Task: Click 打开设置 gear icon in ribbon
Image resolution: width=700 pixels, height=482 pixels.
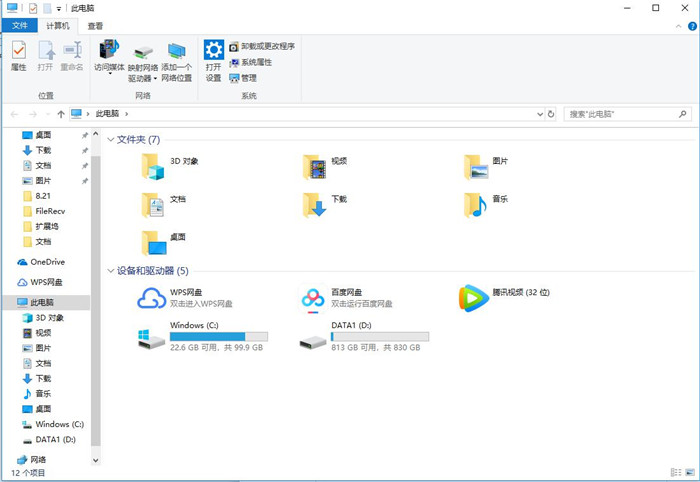Action: [213, 52]
